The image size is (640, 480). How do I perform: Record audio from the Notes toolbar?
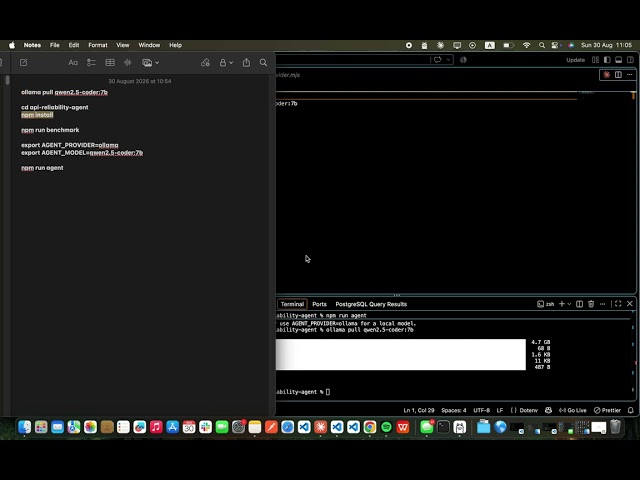point(128,62)
